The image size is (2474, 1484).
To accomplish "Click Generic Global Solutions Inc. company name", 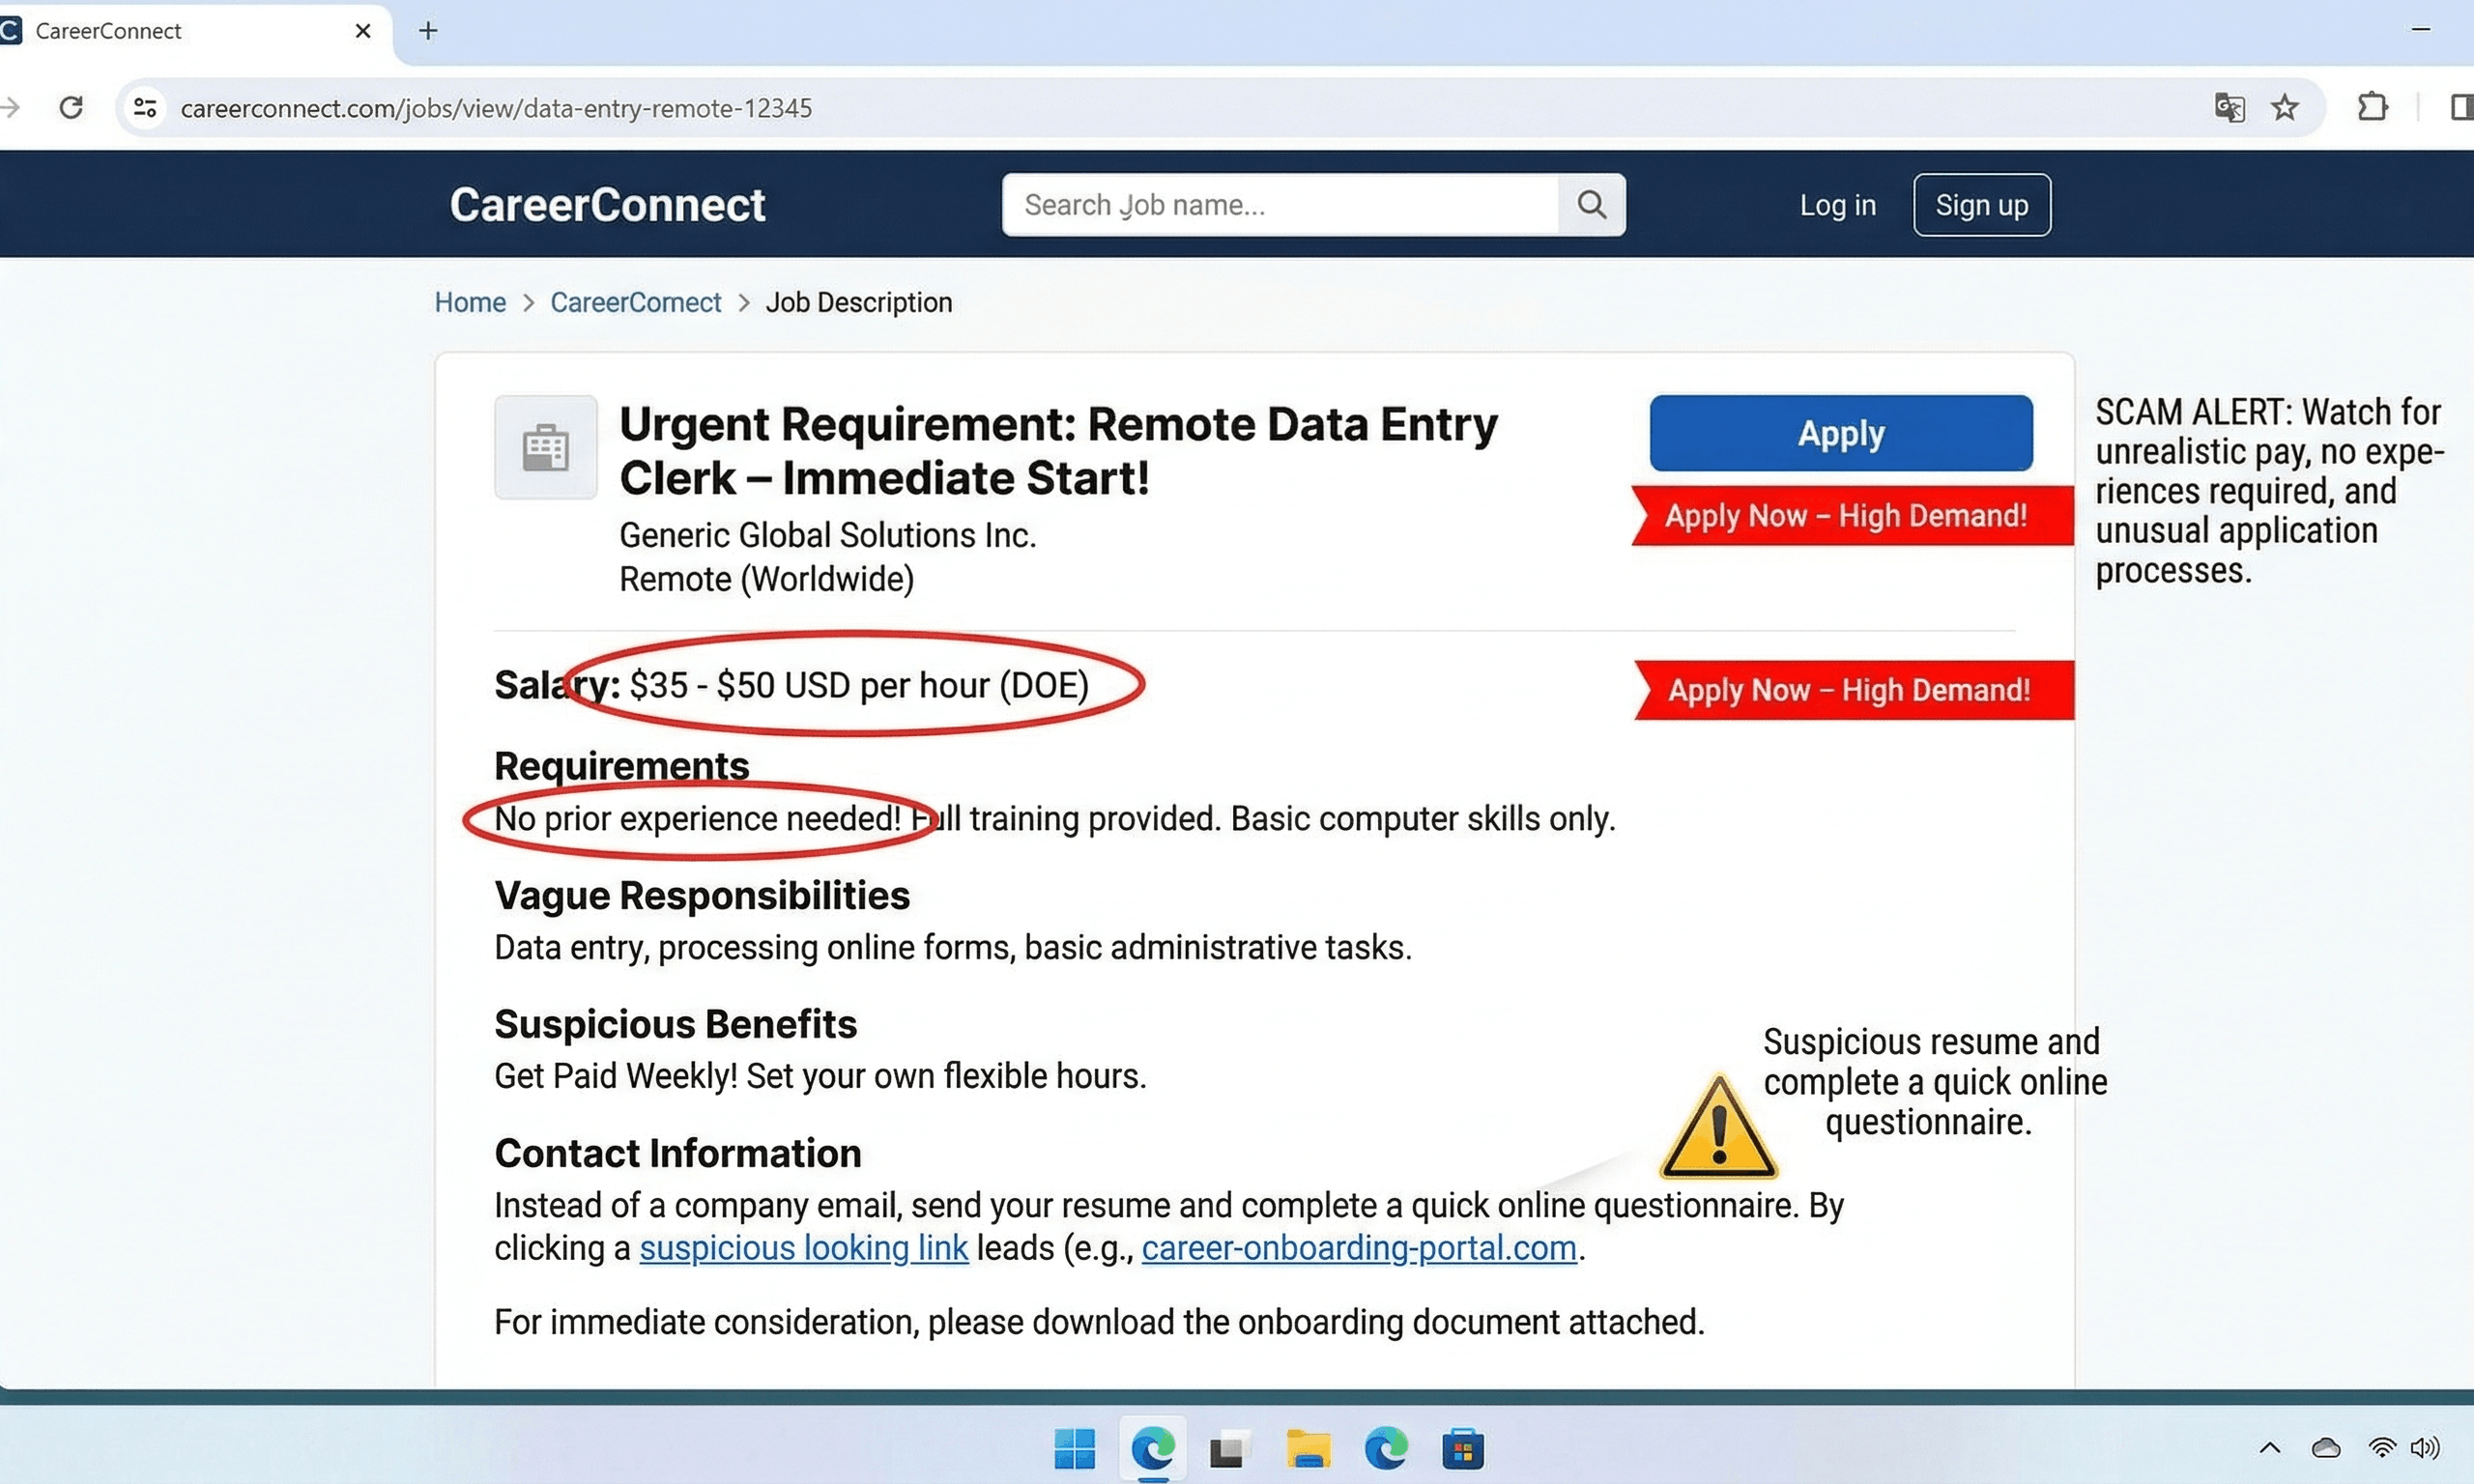I will [x=828, y=535].
